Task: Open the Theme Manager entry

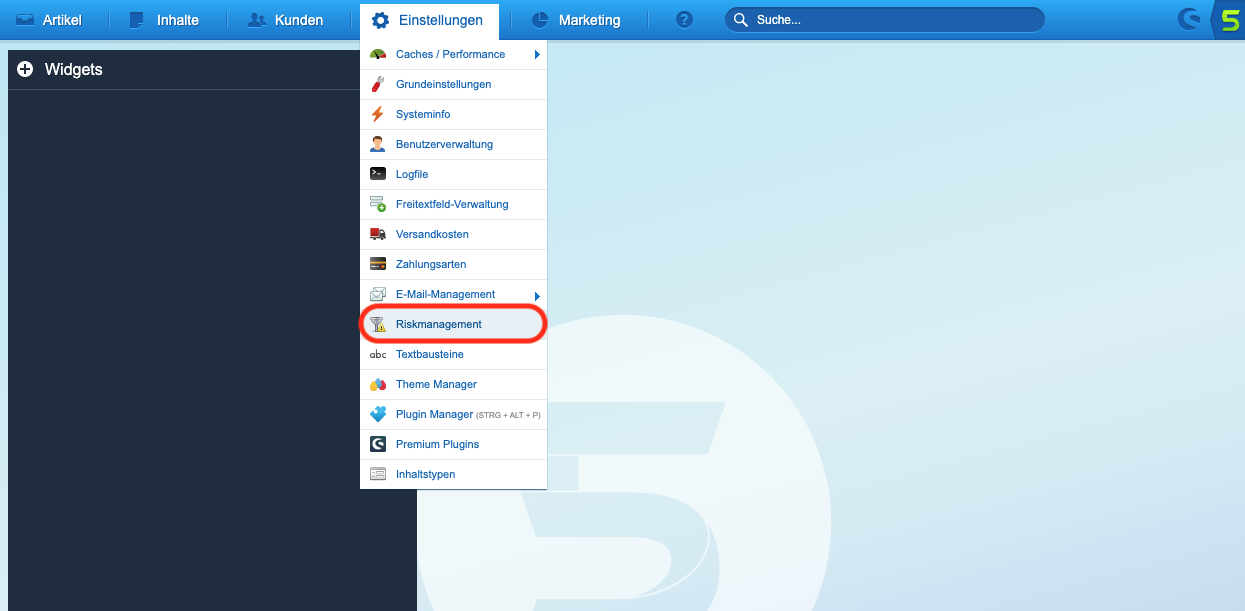Action: coord(453,384)
